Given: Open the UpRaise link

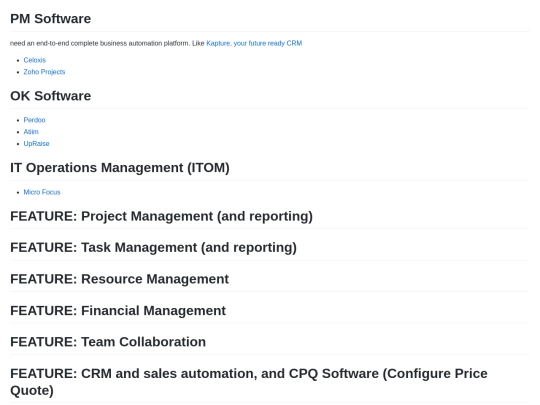Looking at the screenshot, I should pos(36,144).
